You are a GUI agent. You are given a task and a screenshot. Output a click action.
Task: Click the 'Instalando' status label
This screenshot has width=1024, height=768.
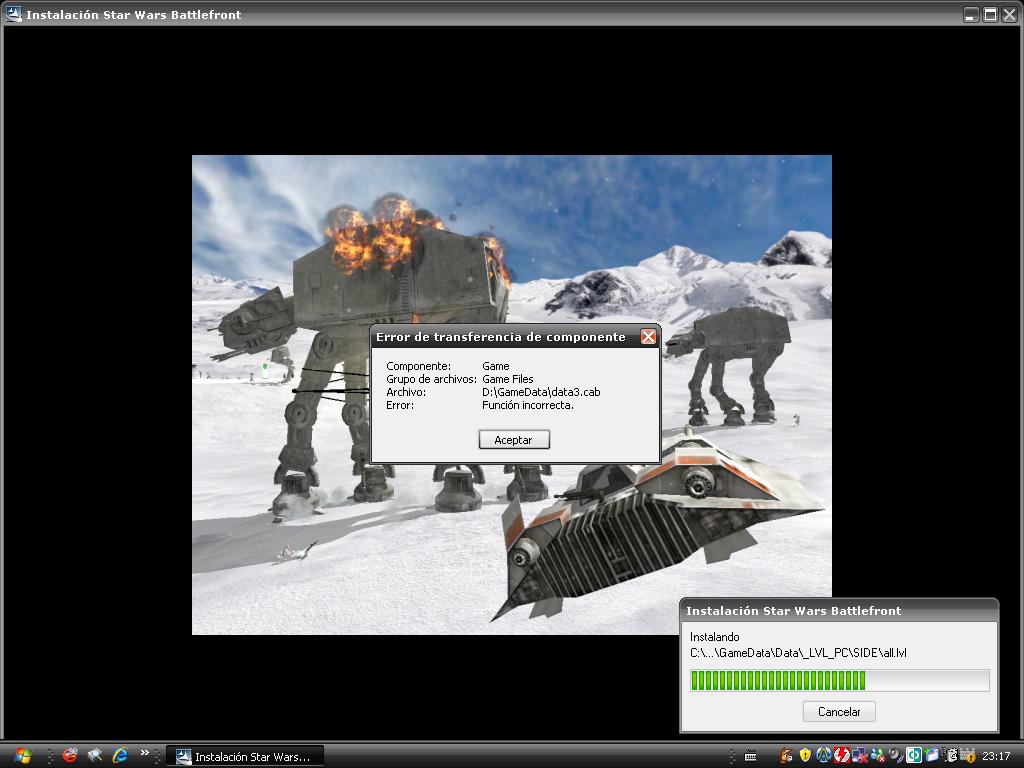coord(714,637)
